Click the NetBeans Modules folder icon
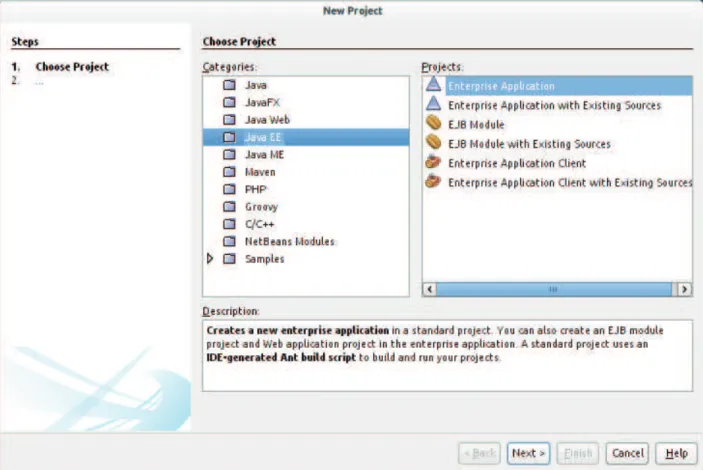 click(230, 241)
